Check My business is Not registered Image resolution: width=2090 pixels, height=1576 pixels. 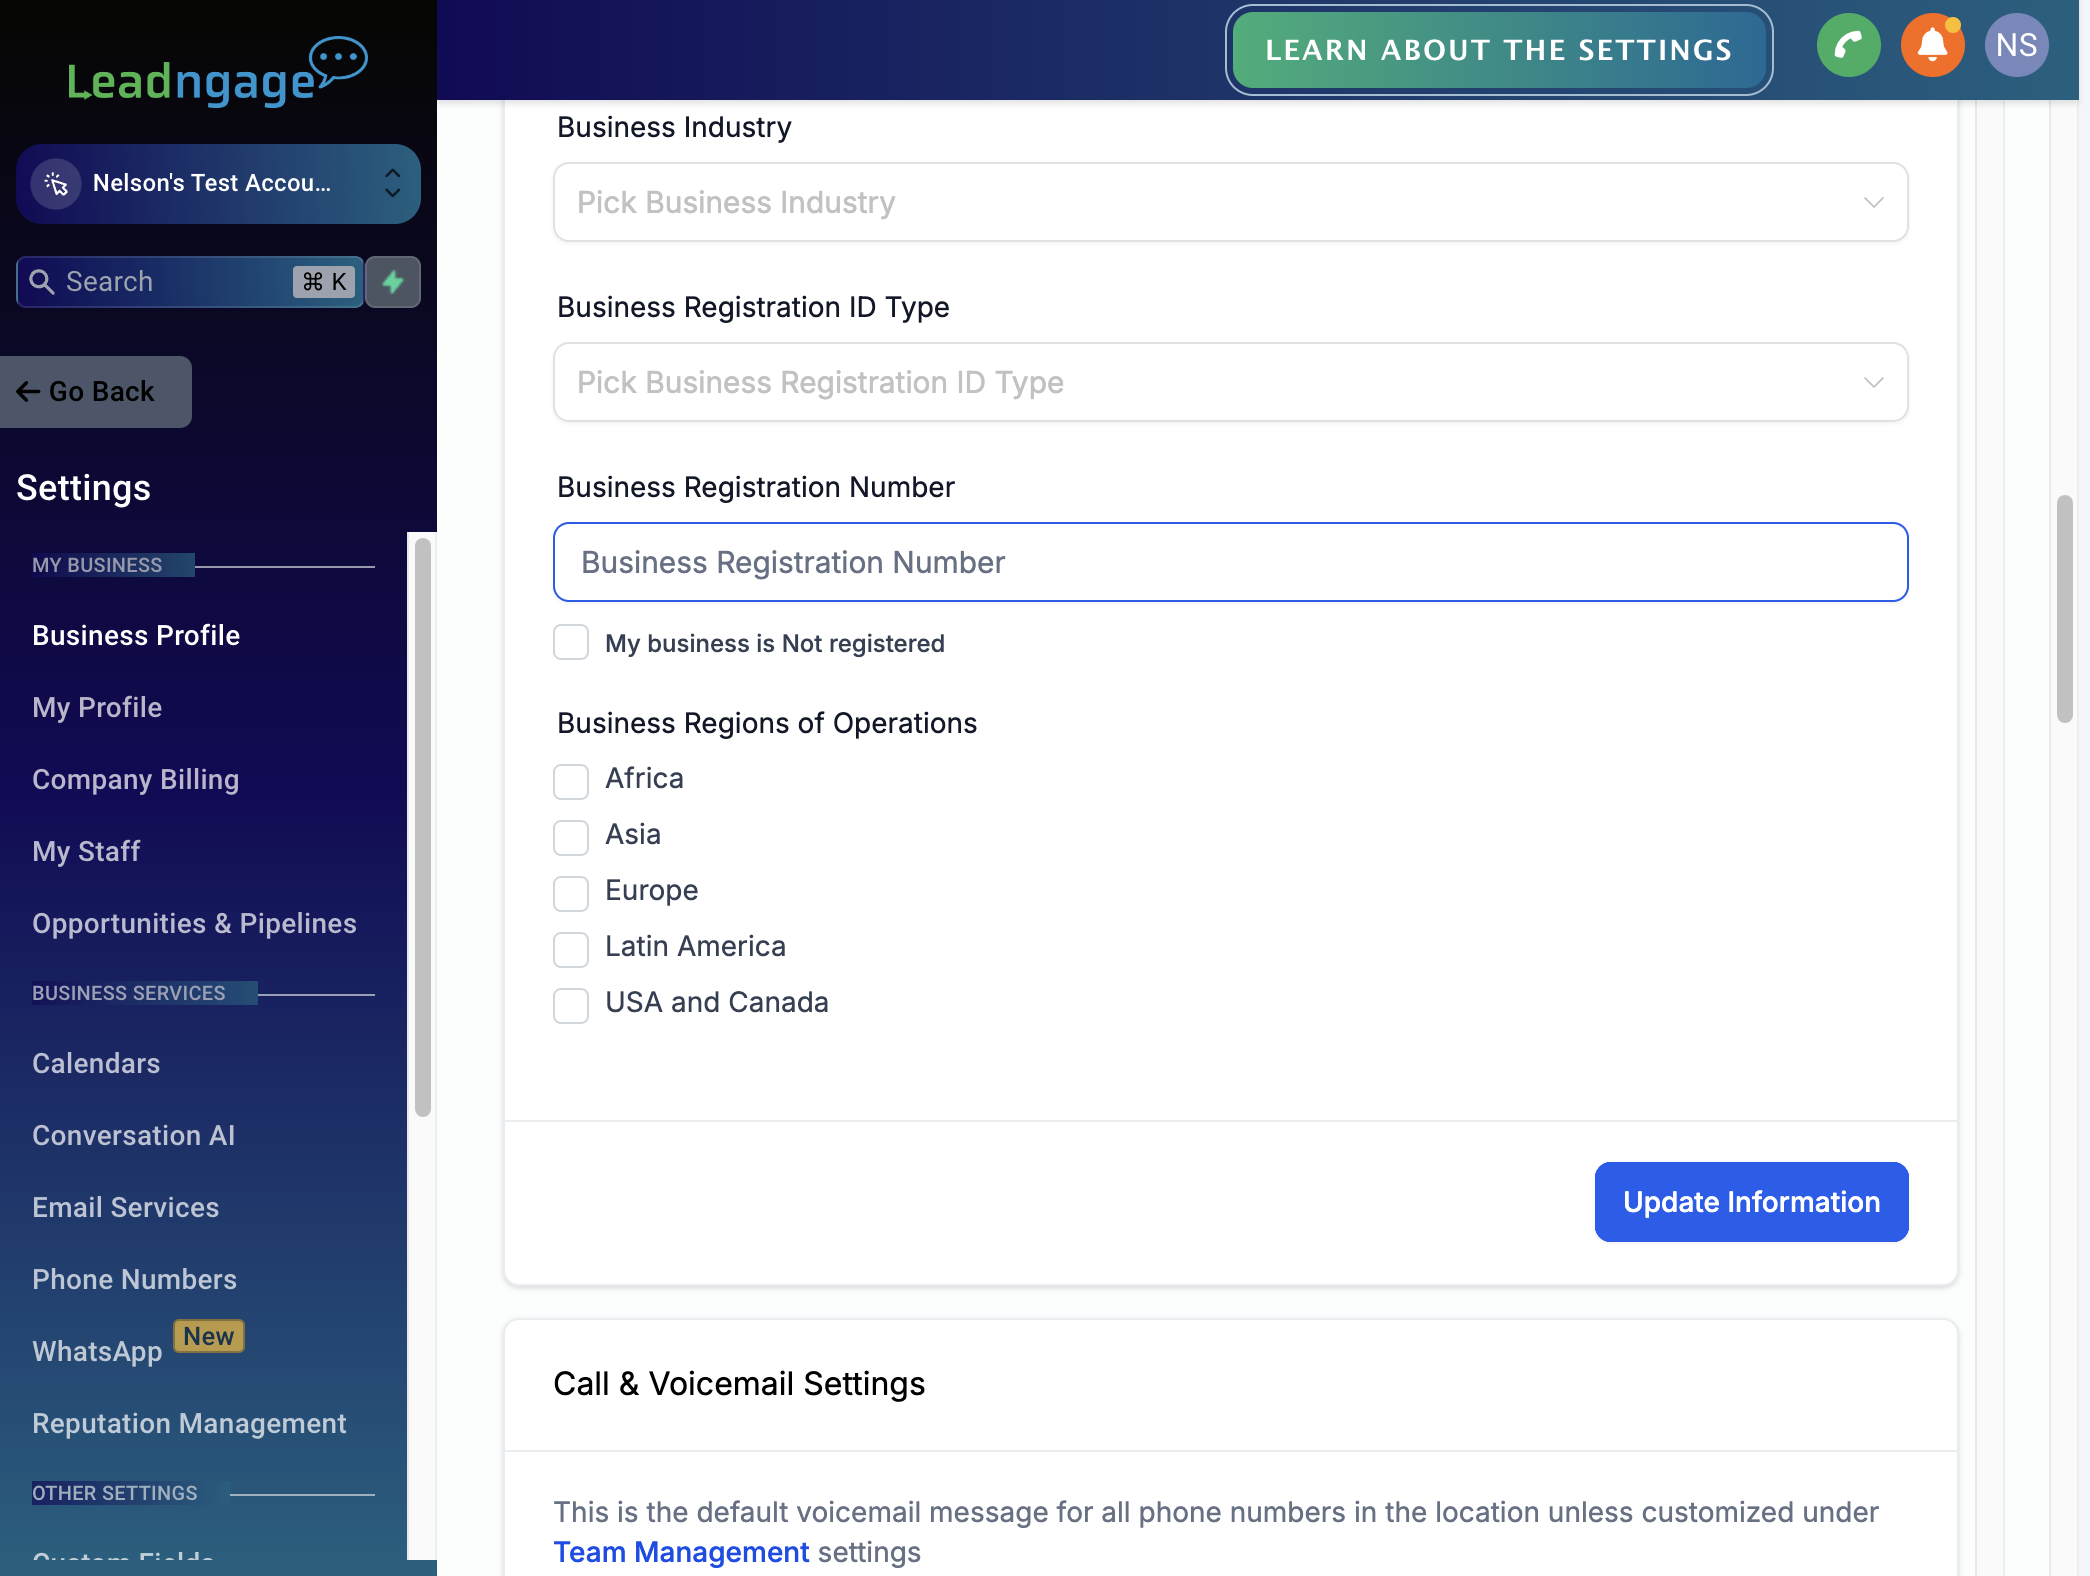[571, 642]
